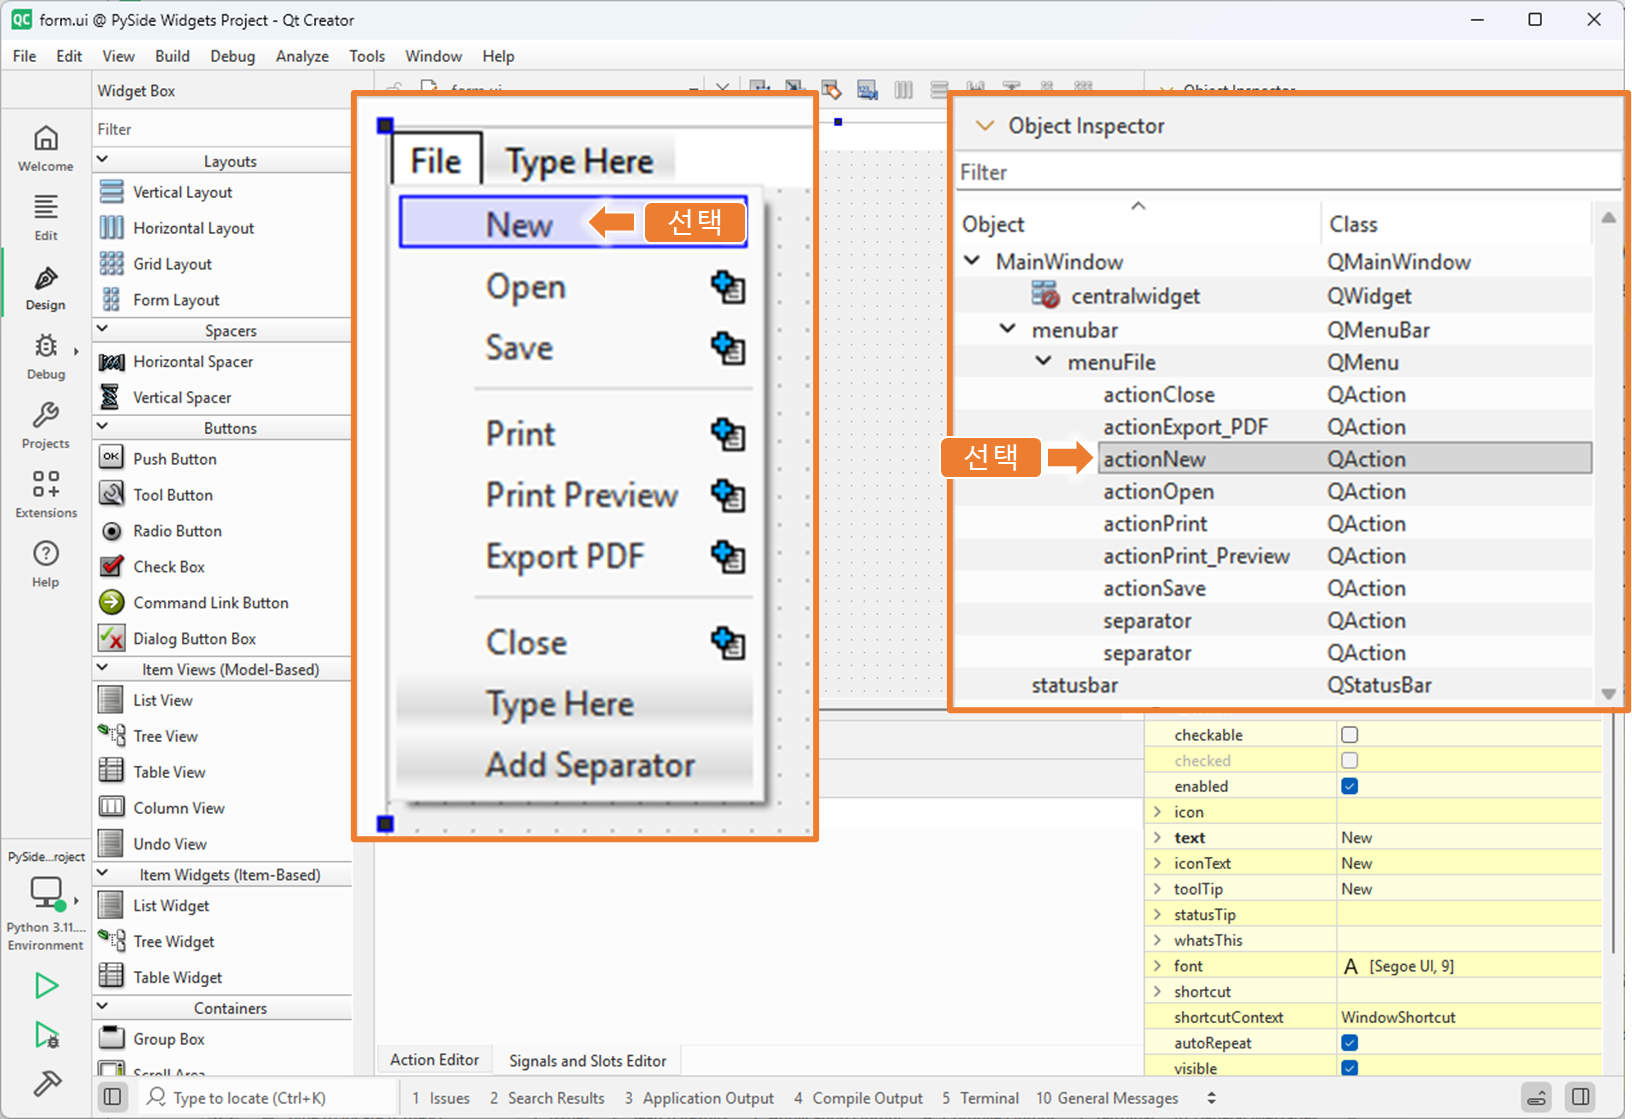The width and height of the screenshot is (1632, 1119).
Task: Open the Issues output pane
Action: click(x=441, y=1098)
